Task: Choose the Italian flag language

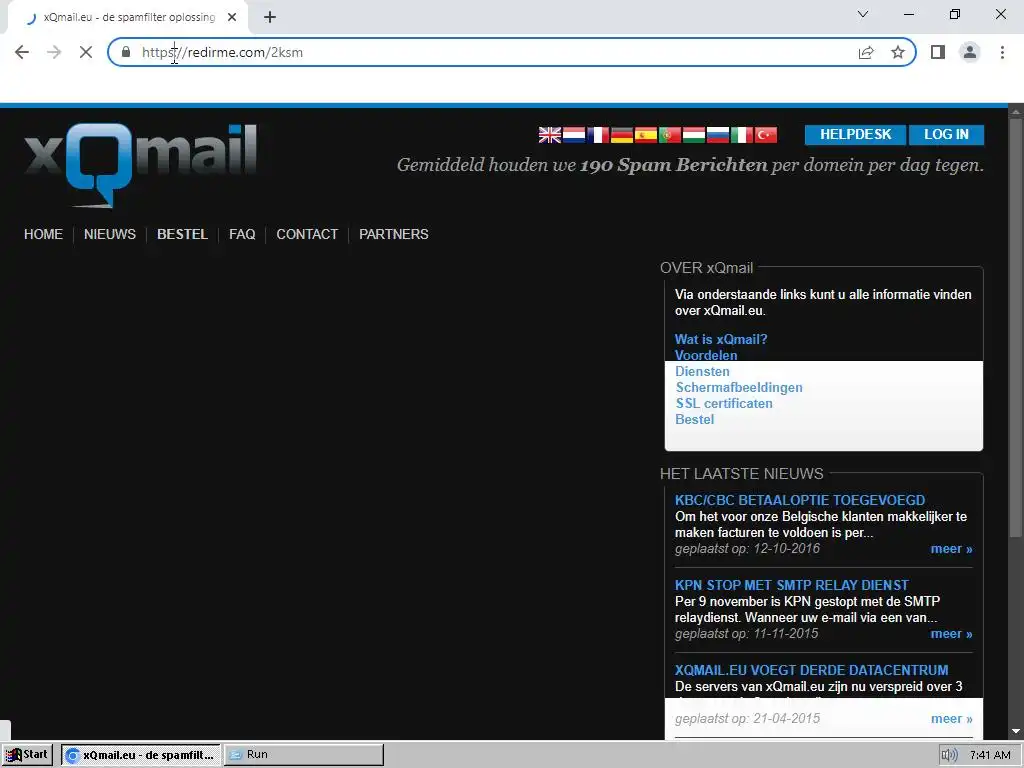Action: click(742, 135)
